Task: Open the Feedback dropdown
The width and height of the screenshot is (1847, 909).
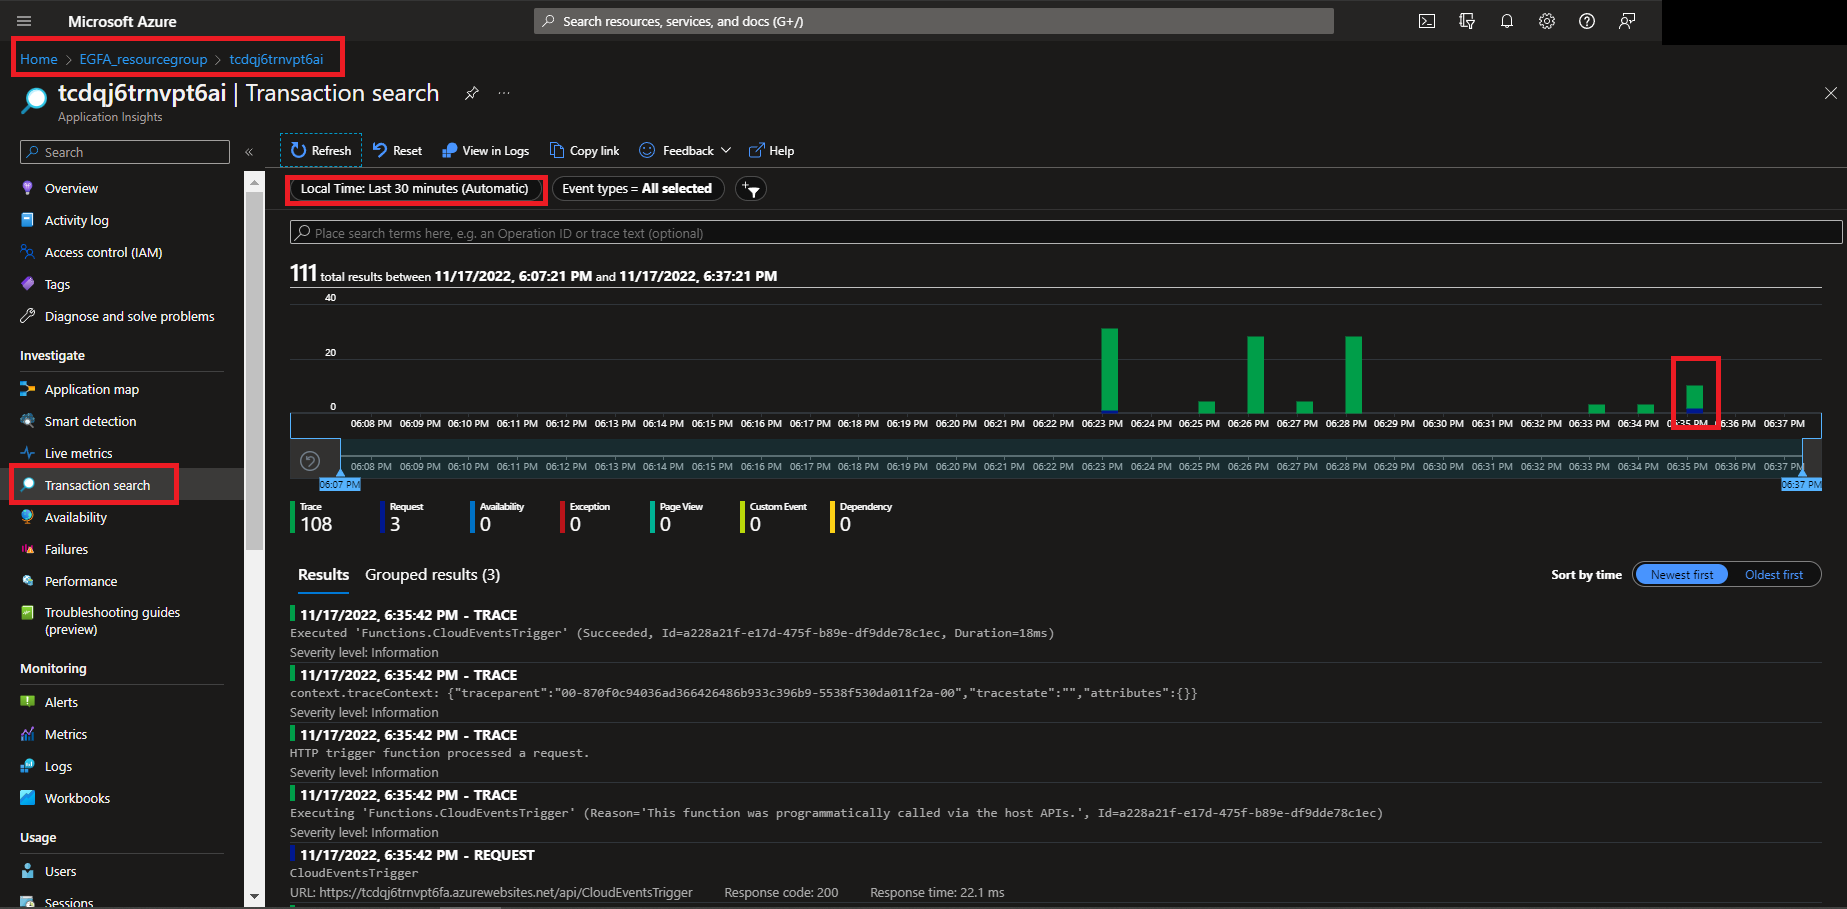Action: (686, 151)
